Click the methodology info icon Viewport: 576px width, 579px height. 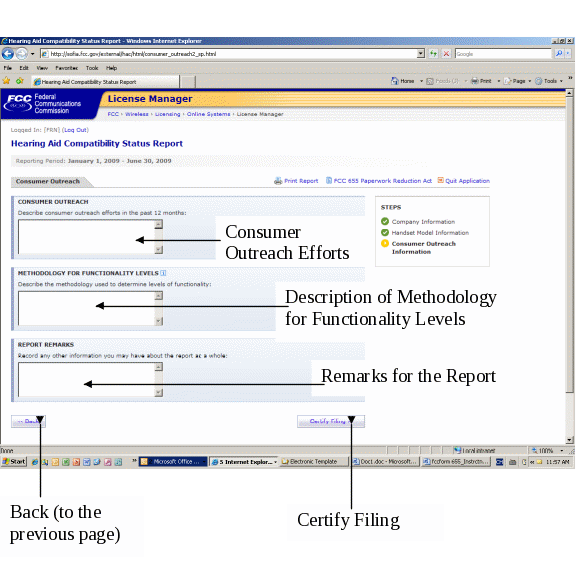(163, 273)
